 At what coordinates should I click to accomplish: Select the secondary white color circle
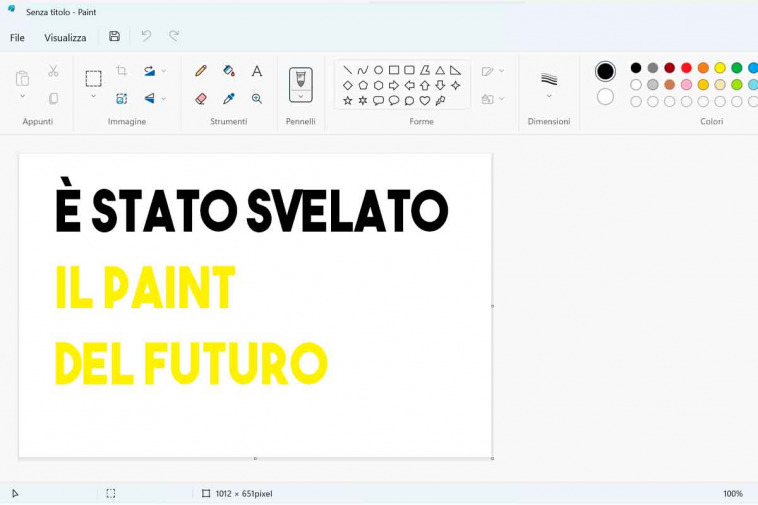pyautogui.click(x=605, y=97)
